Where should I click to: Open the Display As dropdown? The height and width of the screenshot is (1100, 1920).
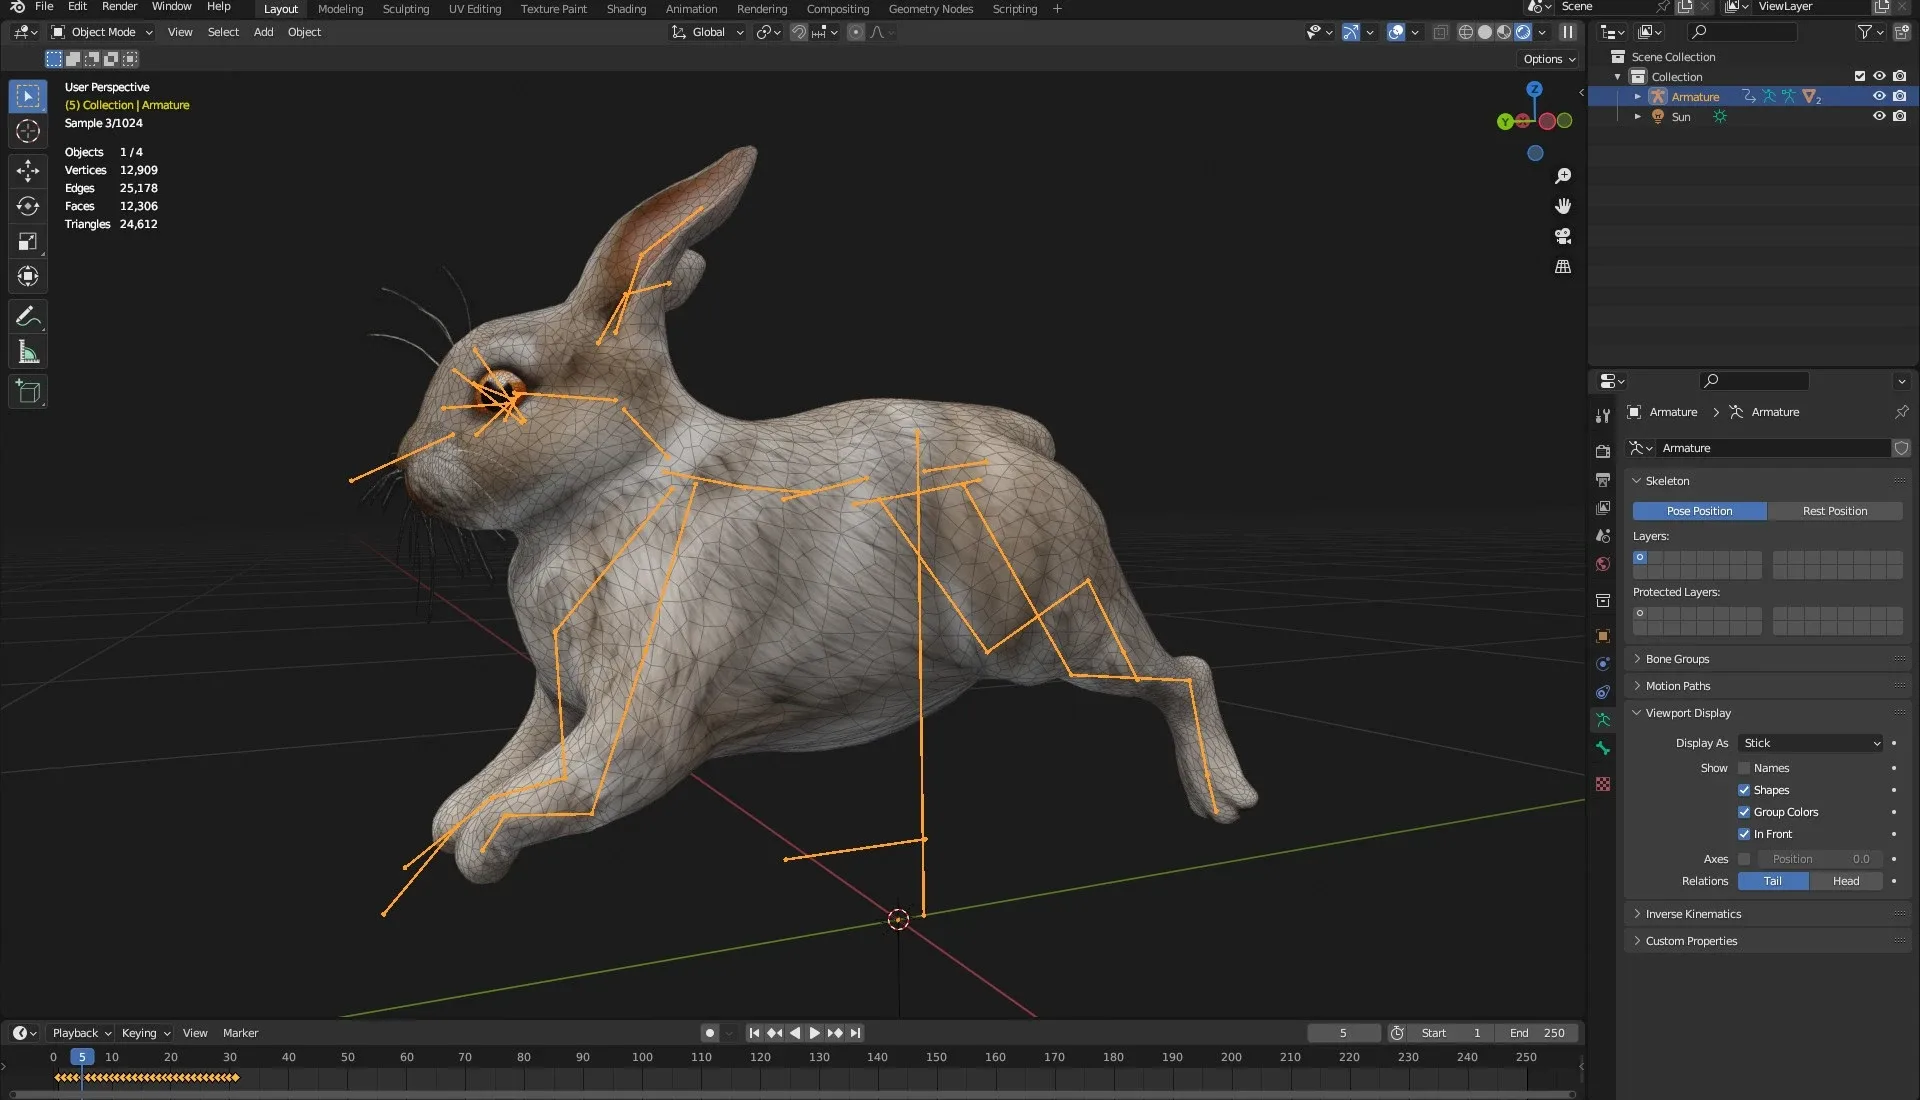click(1808, 743)
